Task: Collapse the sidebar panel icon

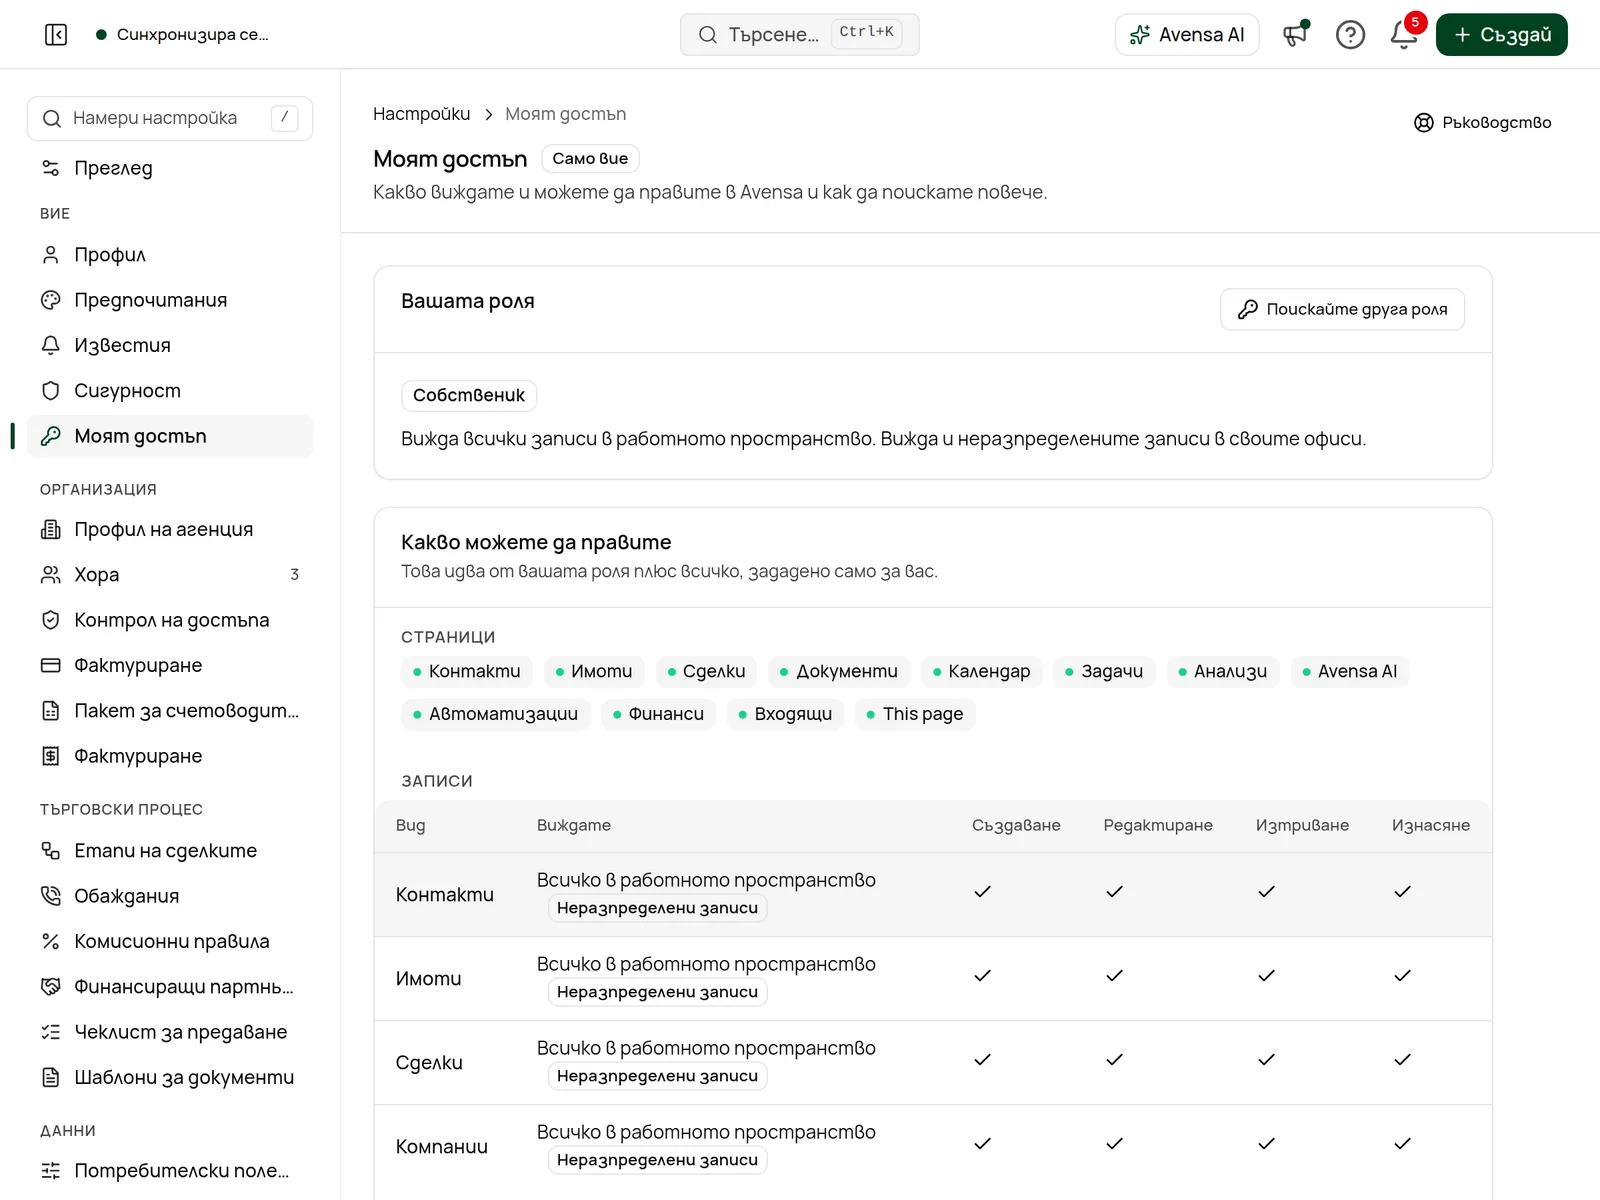Action: coord(56,35)
